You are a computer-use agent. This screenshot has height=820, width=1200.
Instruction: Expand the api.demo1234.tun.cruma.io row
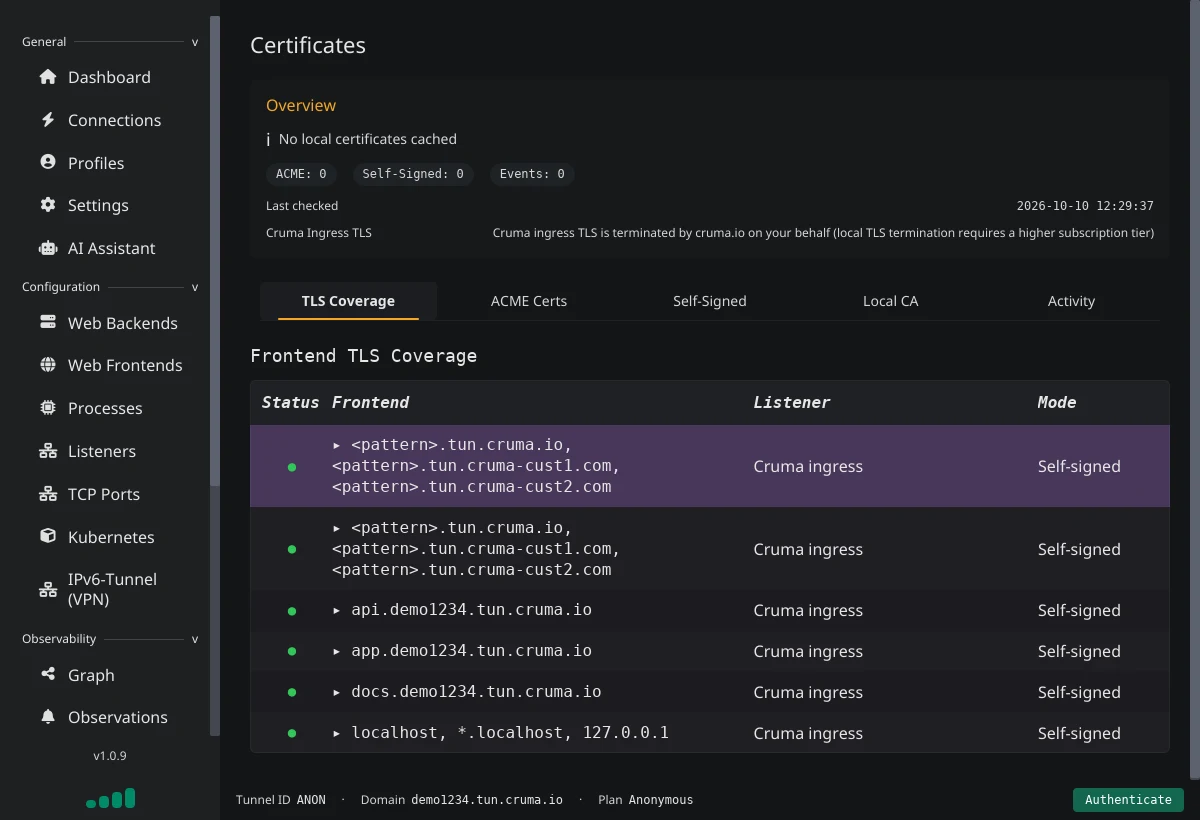pyautogui.click(x=337, y=610)
